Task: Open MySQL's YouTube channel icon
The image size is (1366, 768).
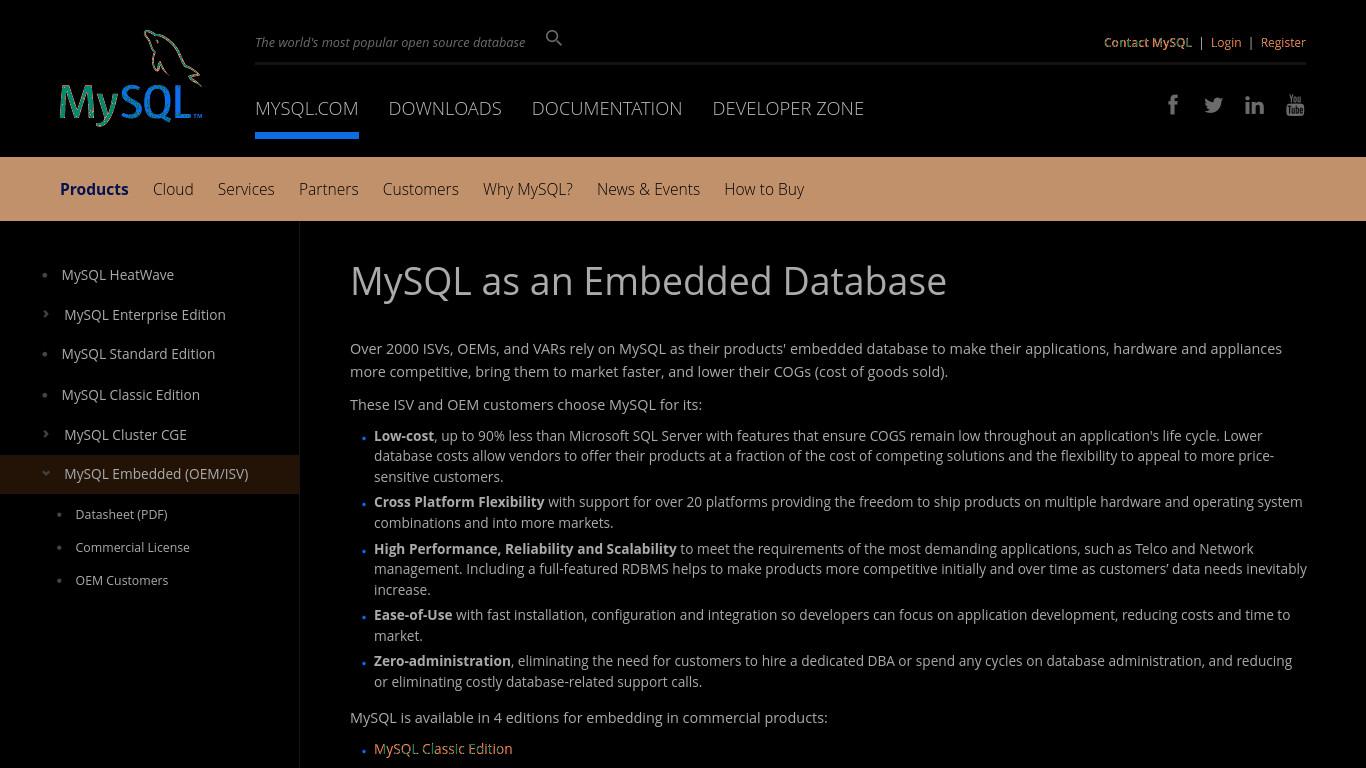Action: click(x=1295, y=105)
